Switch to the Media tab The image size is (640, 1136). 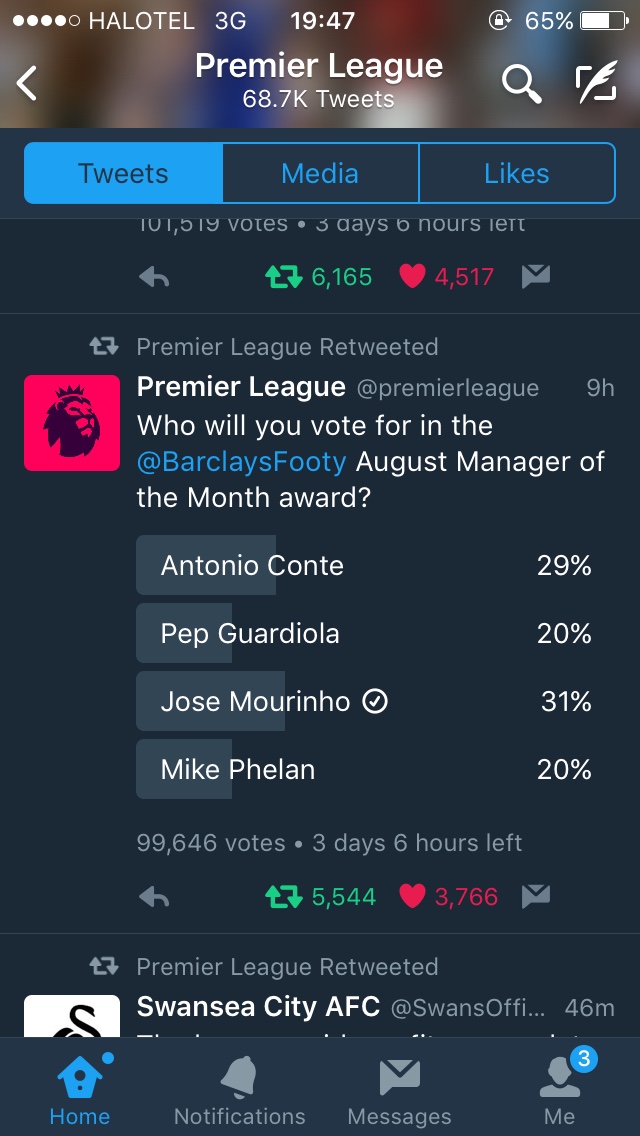click(320, 173)
